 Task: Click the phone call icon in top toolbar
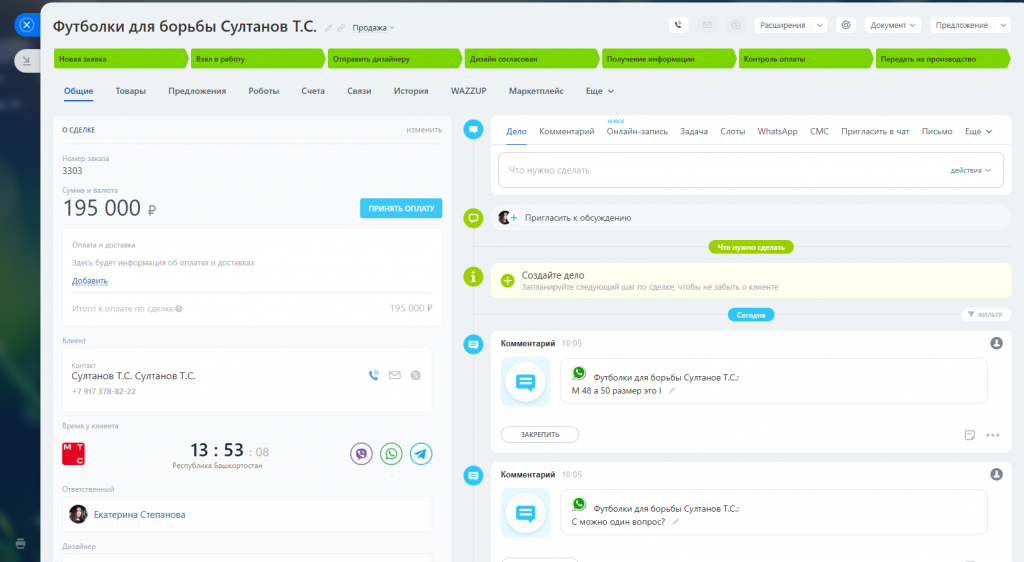coord(679,25)
